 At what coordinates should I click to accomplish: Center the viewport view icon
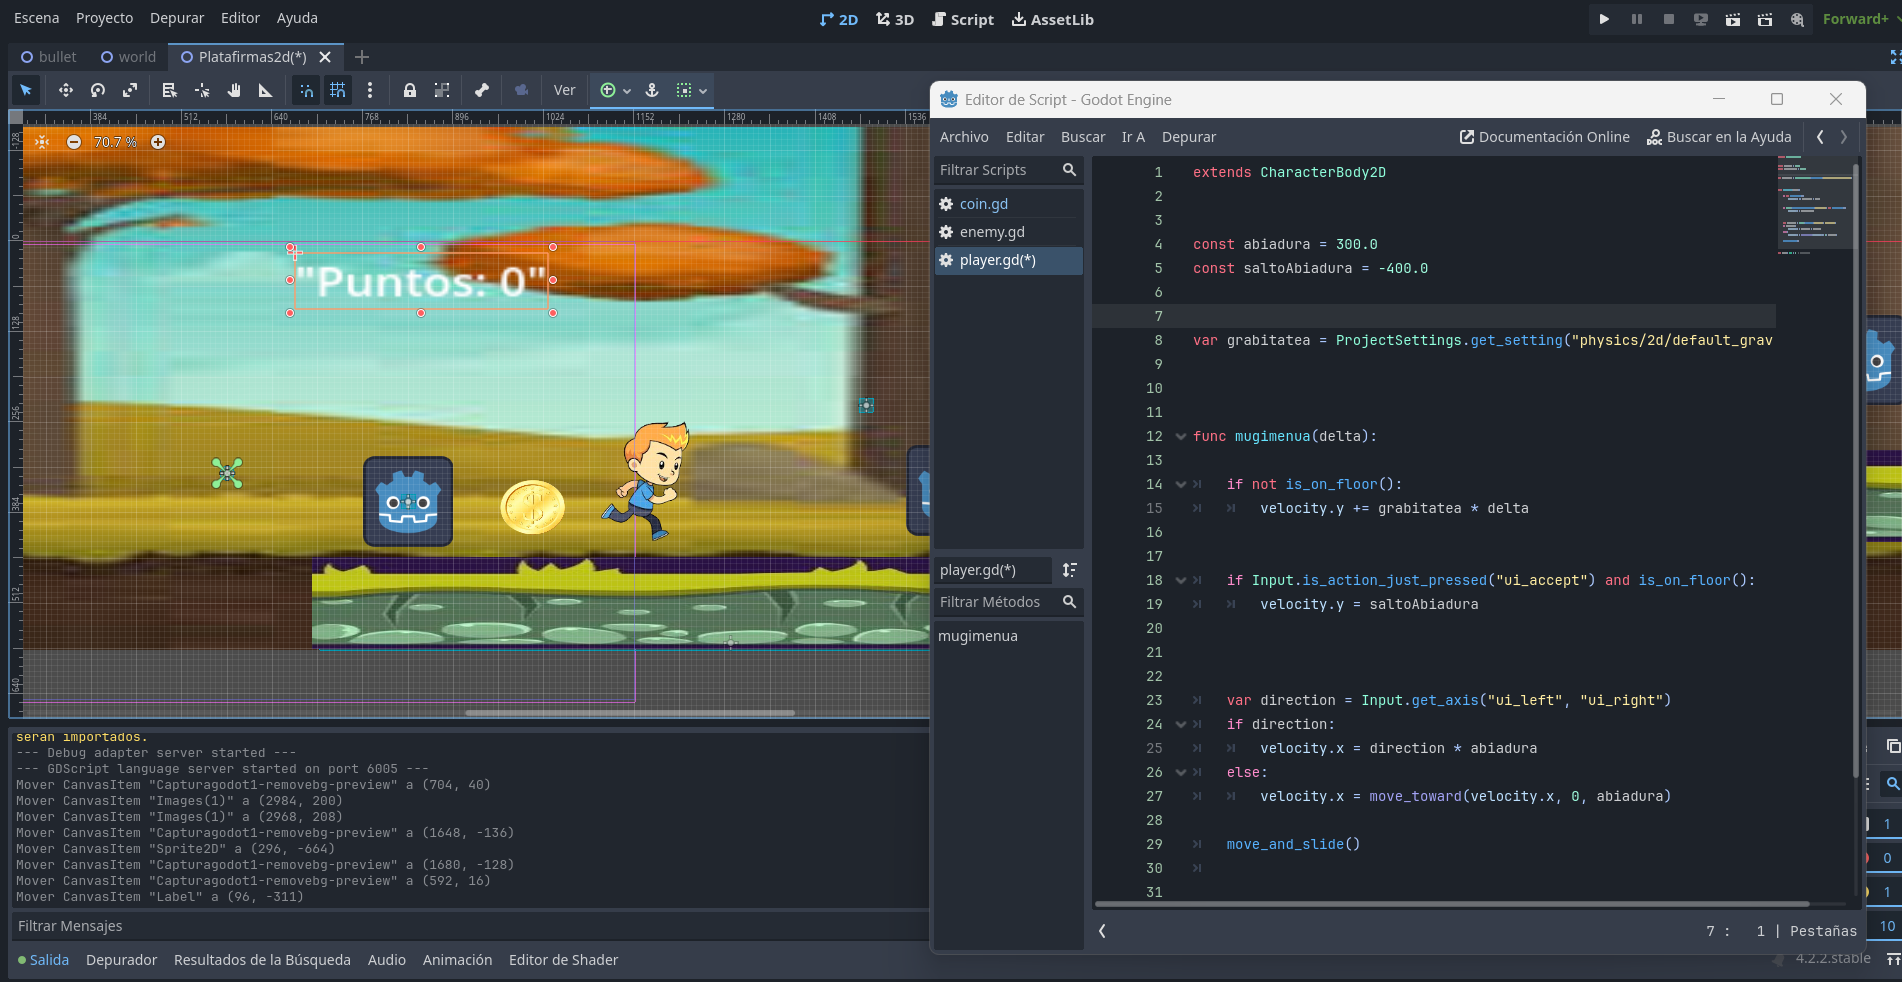pos(42,142)
